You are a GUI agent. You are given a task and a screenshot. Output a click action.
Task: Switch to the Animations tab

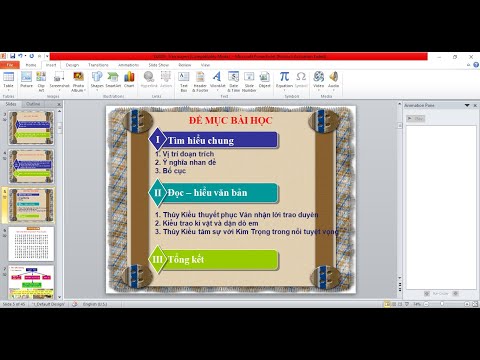pyautogui.click(x=128, y=65)
